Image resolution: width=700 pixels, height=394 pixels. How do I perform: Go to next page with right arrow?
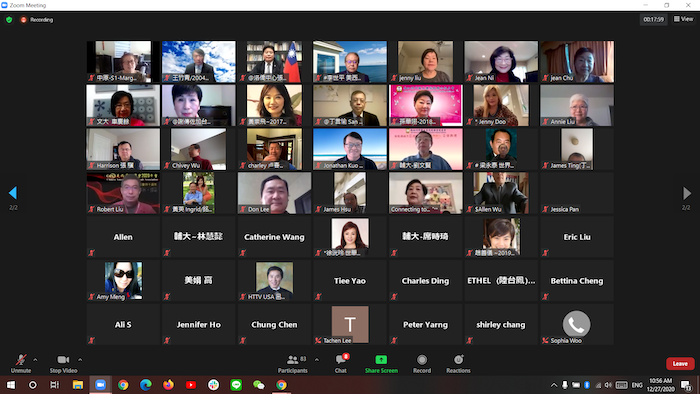point(687,193)
